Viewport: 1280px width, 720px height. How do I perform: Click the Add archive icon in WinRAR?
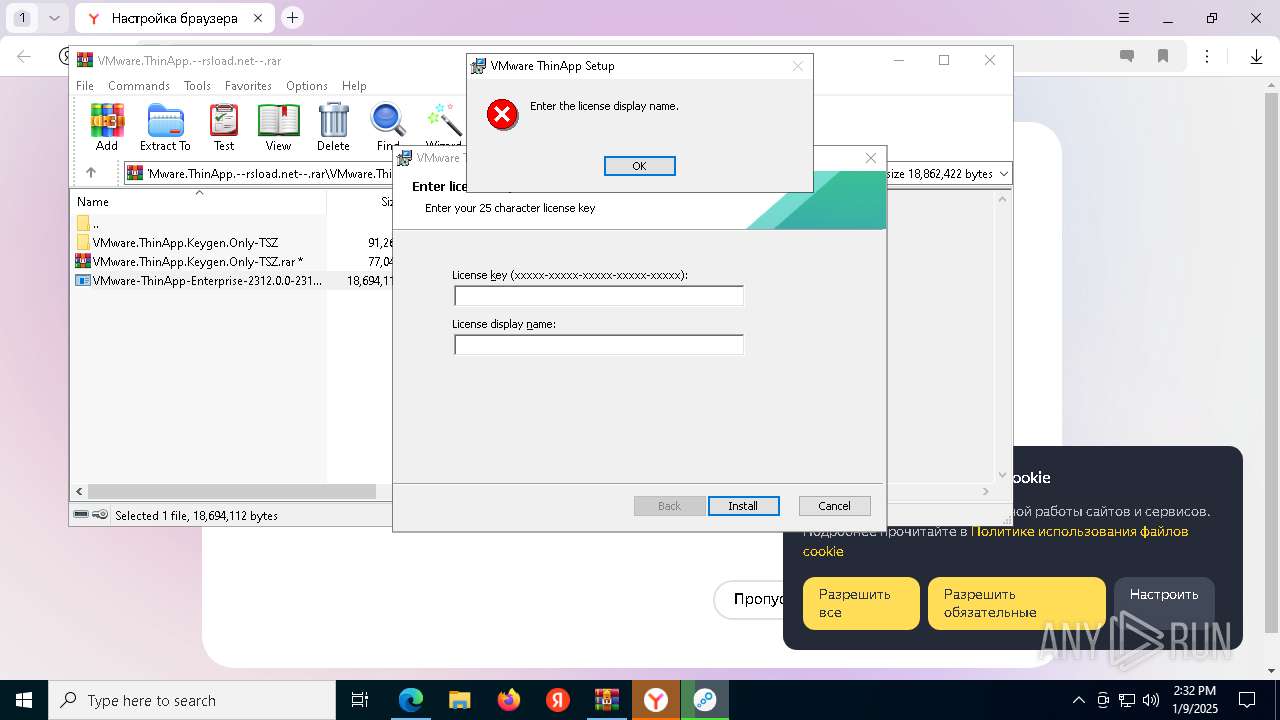[x=107, y=128]
